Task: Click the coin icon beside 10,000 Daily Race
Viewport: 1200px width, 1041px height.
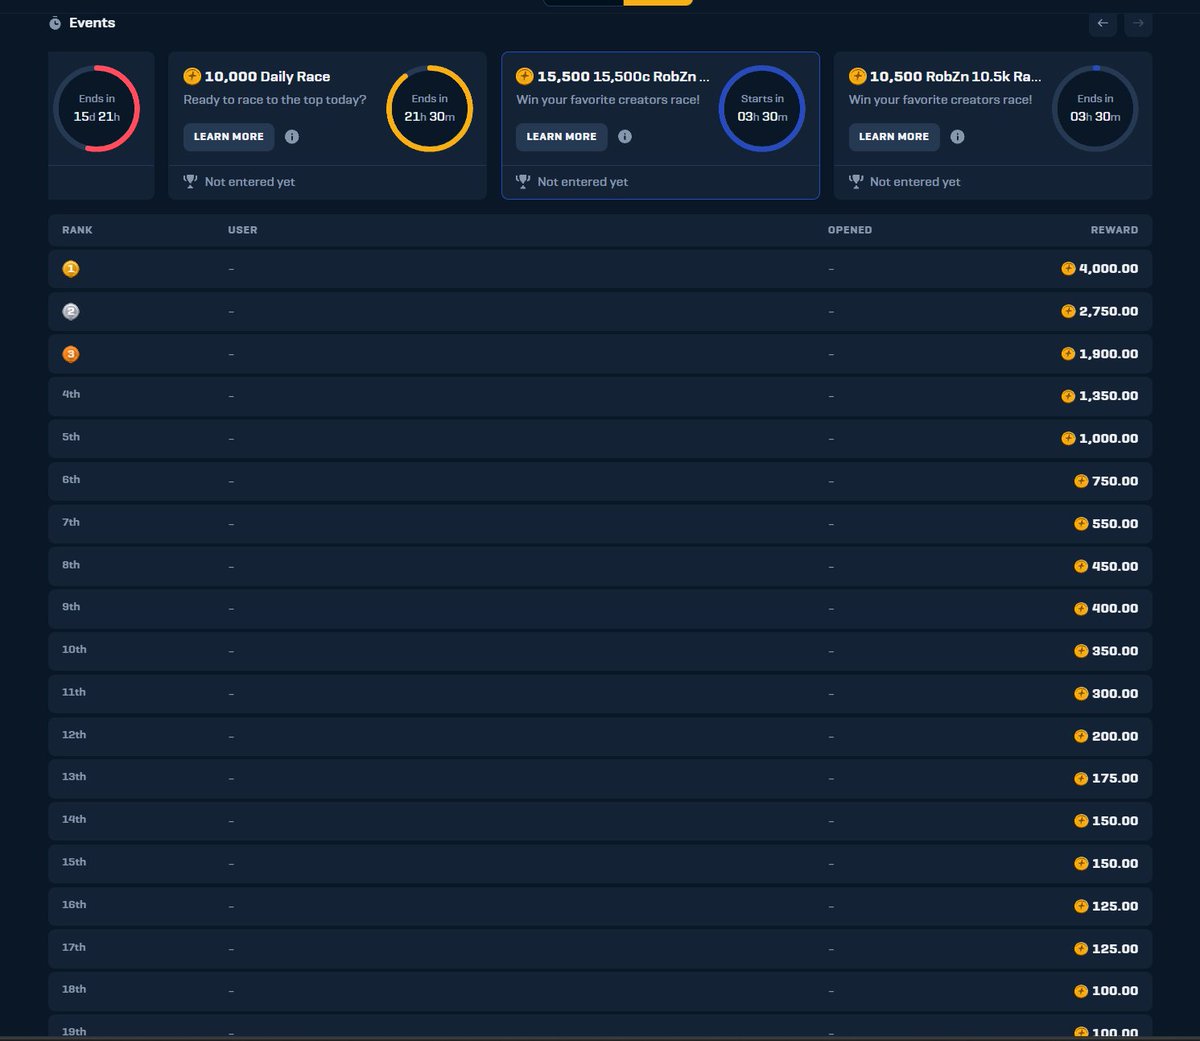Action: 192,76
